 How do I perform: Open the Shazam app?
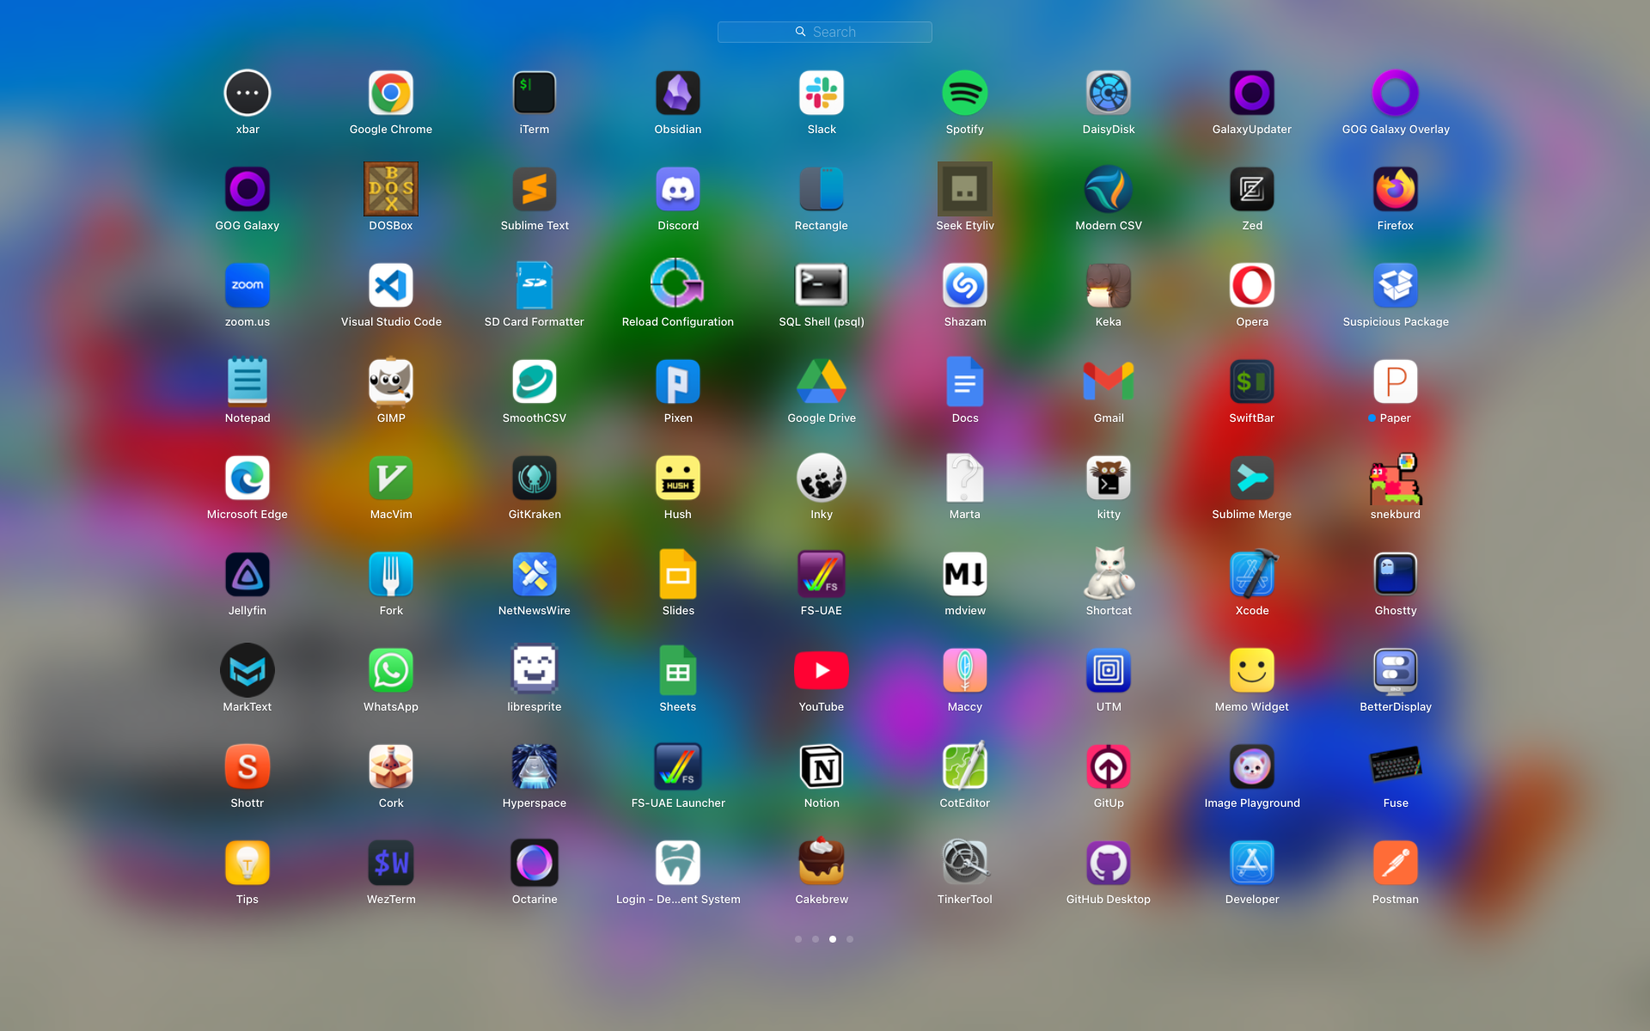[964, 285]
